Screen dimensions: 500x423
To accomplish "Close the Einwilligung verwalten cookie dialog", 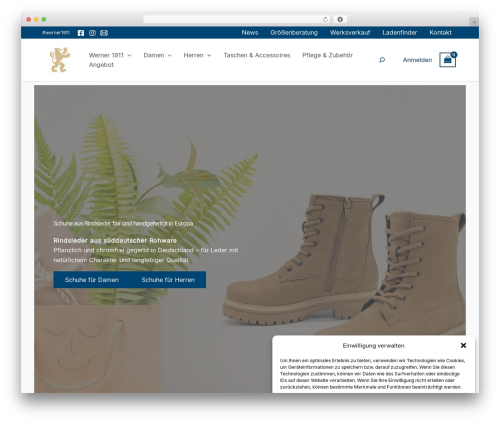I will coord(463,345).
